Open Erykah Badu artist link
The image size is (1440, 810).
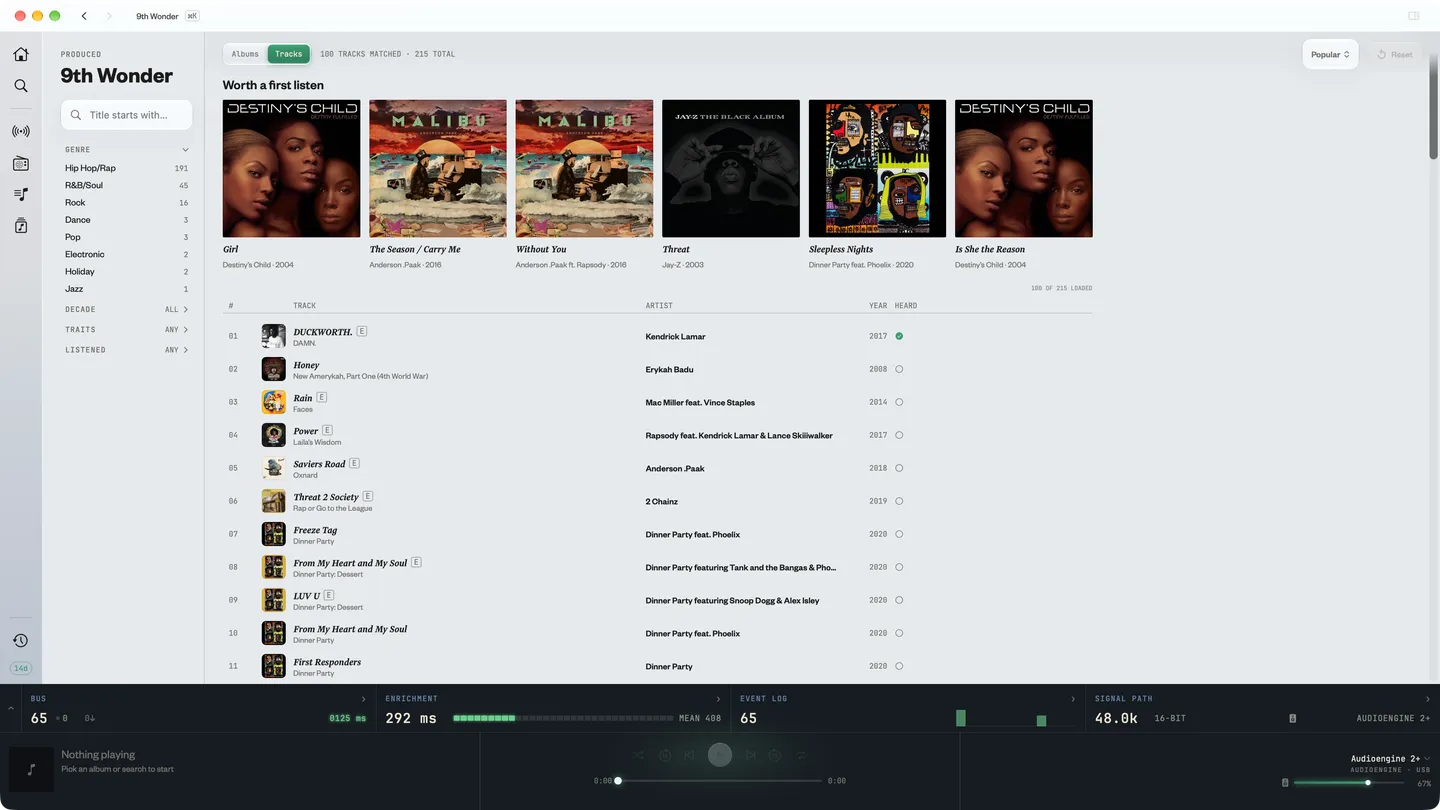point(669,369)
